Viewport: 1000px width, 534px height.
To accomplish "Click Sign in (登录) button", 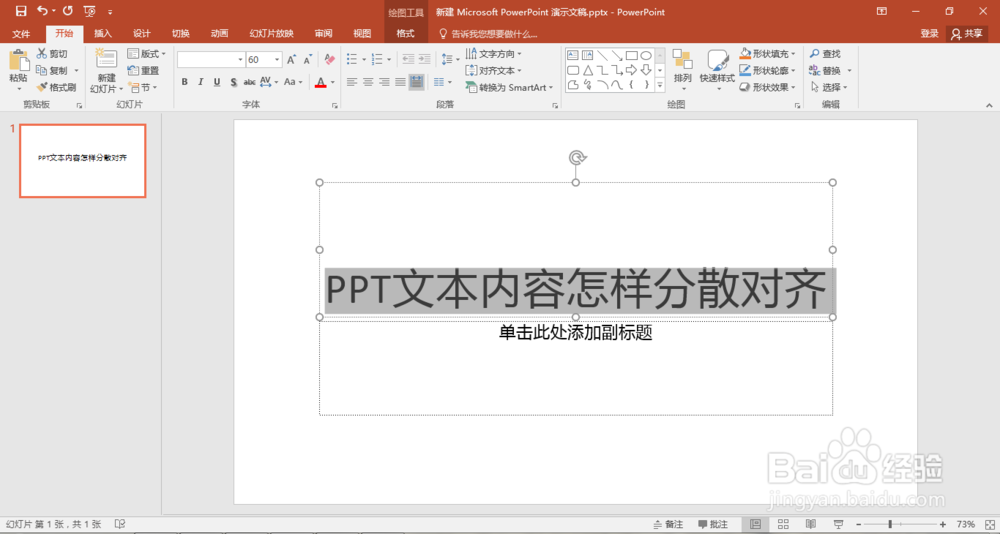I will coord(929,34).
